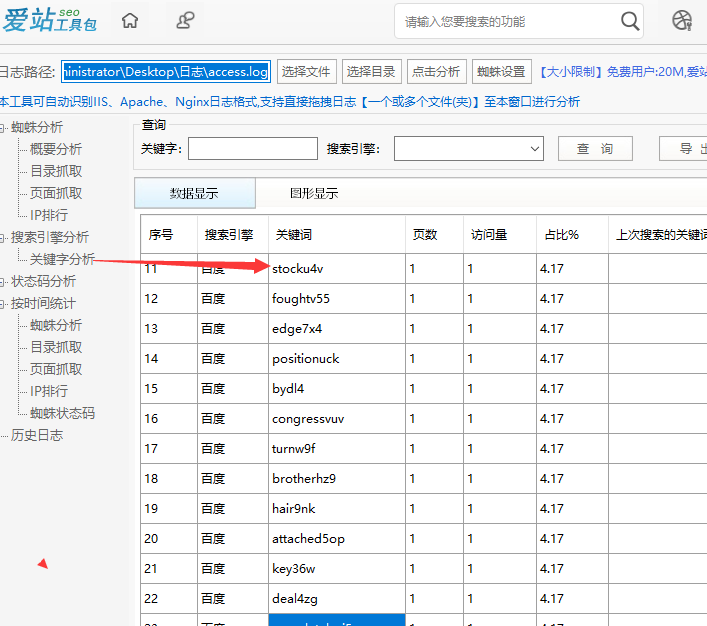Screen dimensions: 707x626
Task: Open 蜘蛛设置 spider settings
Action: tap(501, 71)
